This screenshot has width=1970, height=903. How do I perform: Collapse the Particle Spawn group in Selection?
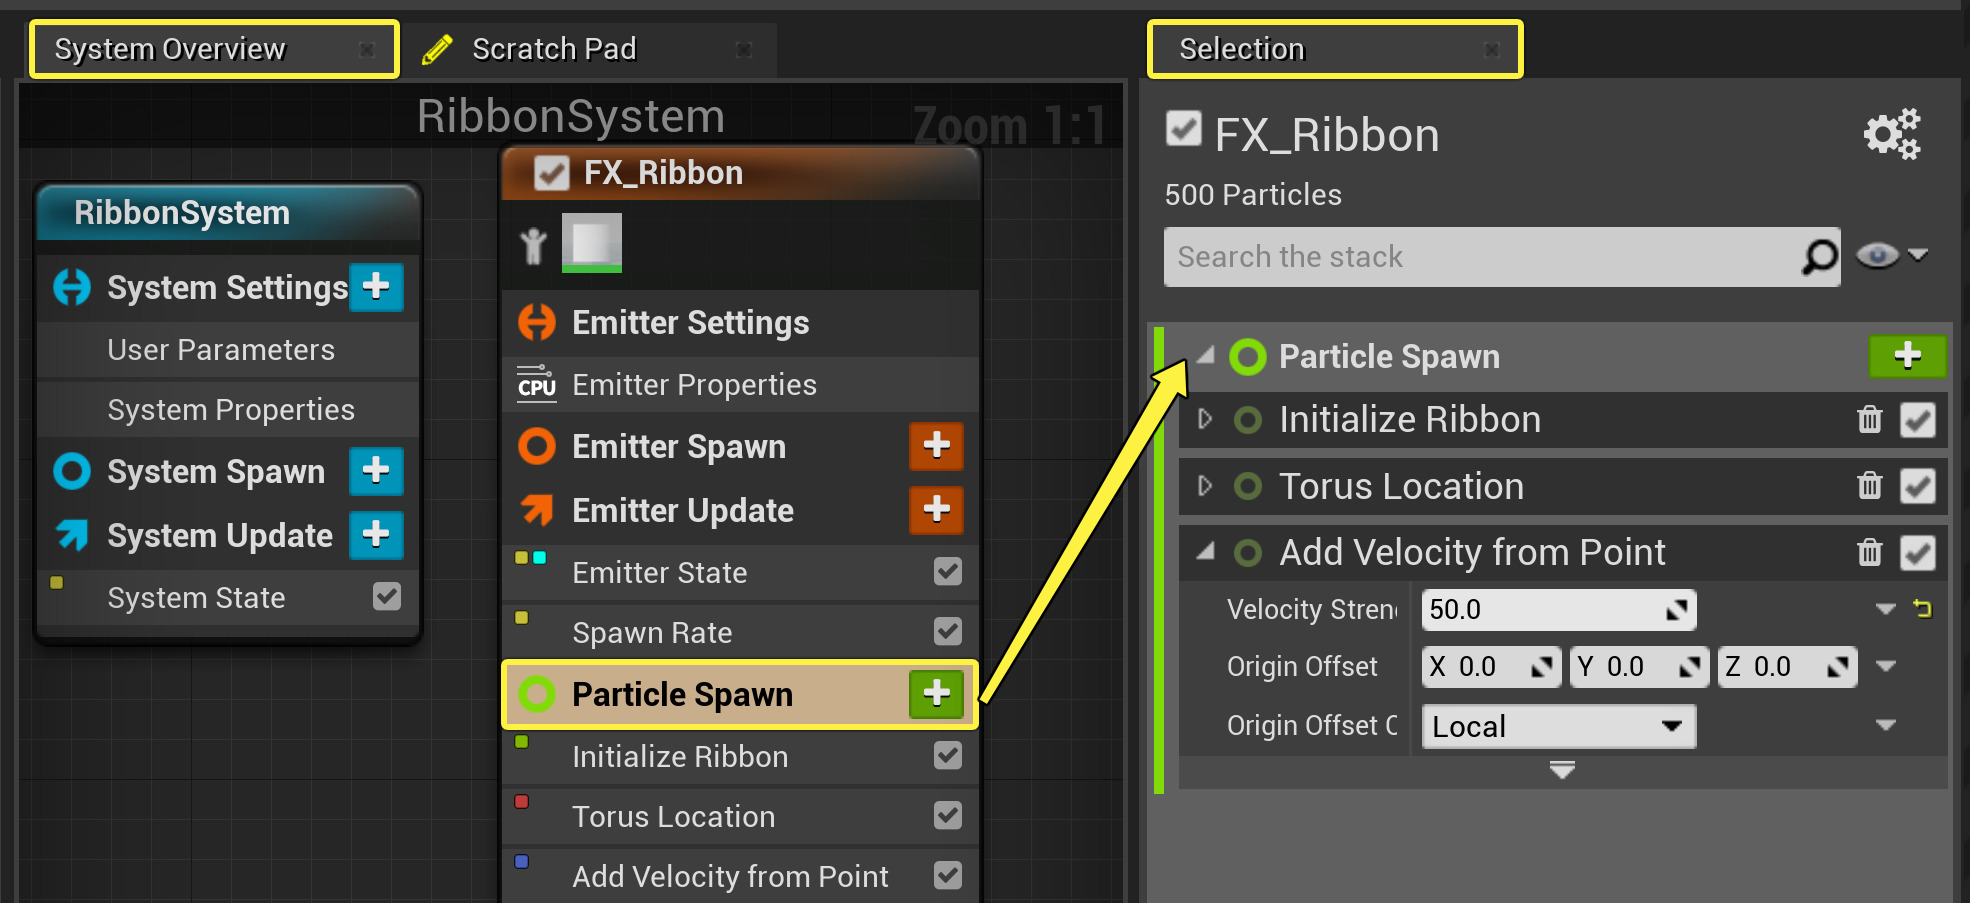coord(1204,356)
